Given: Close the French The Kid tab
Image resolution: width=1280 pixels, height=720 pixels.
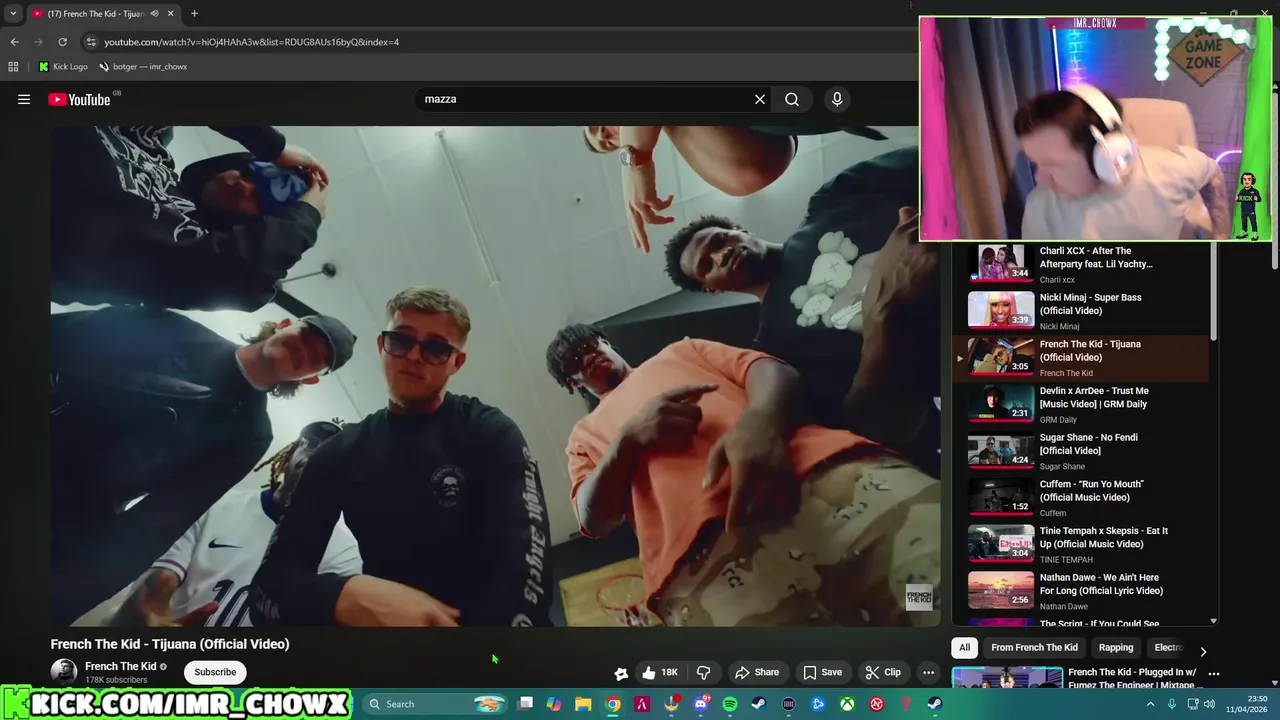Looking at the screenshot, I should pos(170,14).
